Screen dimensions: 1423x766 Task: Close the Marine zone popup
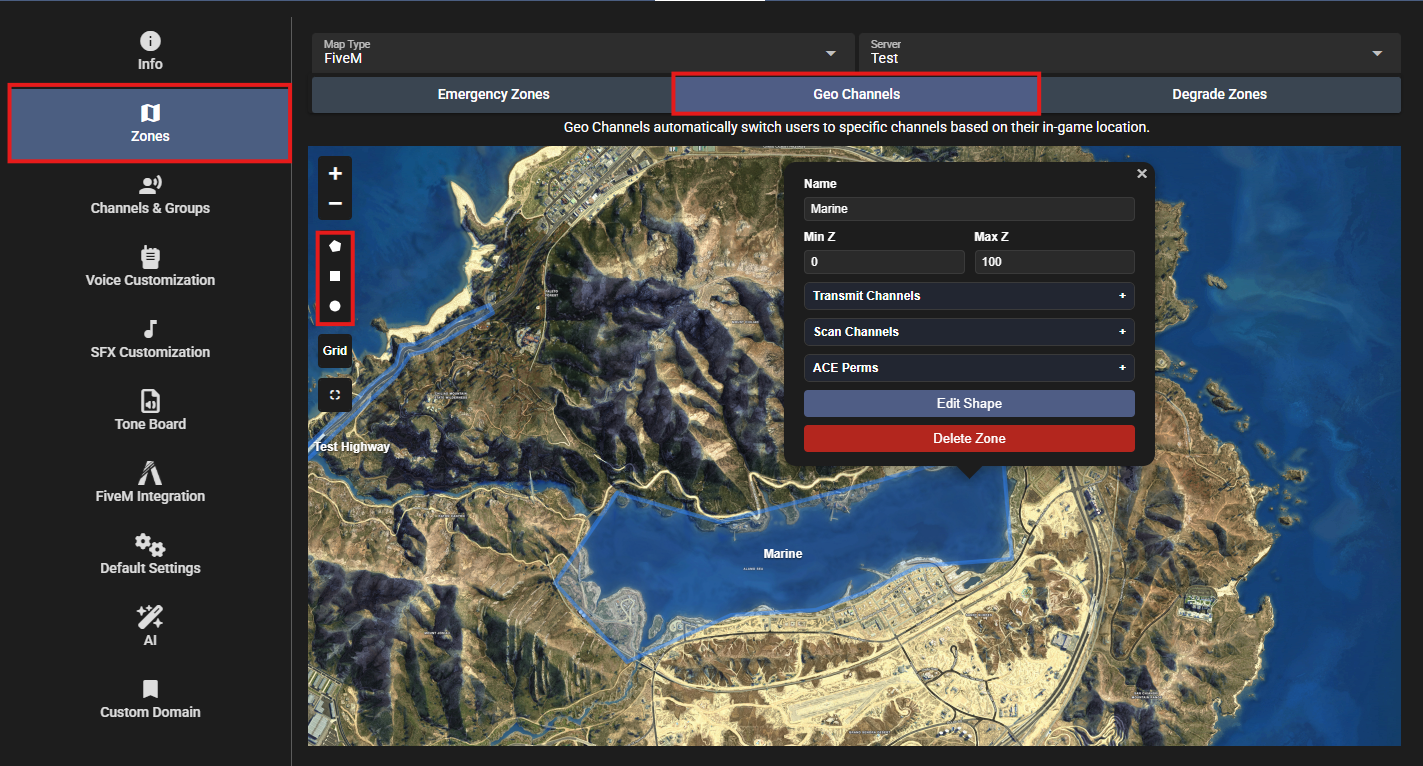click(x=1142, y=174)
